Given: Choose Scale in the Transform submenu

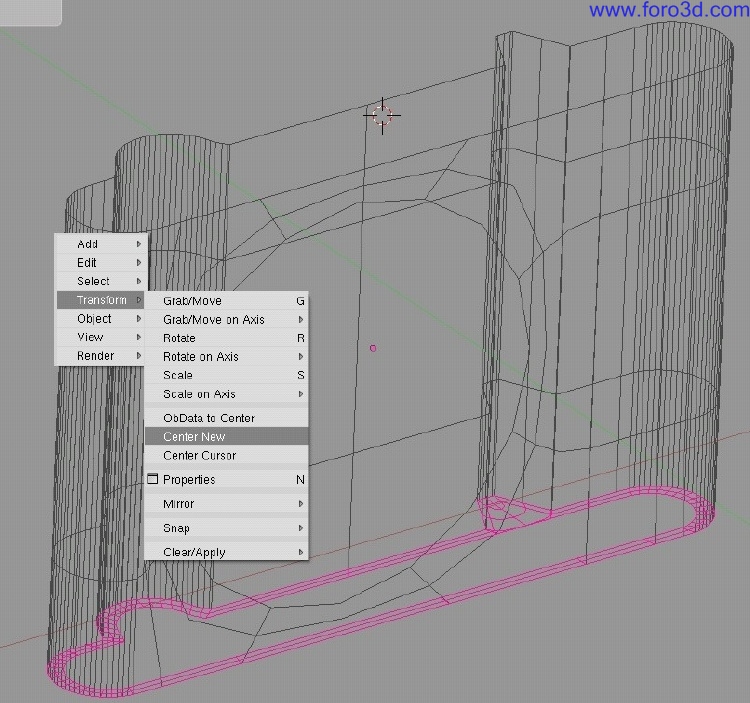Looking at the screenshot, I should pos(227,375).
